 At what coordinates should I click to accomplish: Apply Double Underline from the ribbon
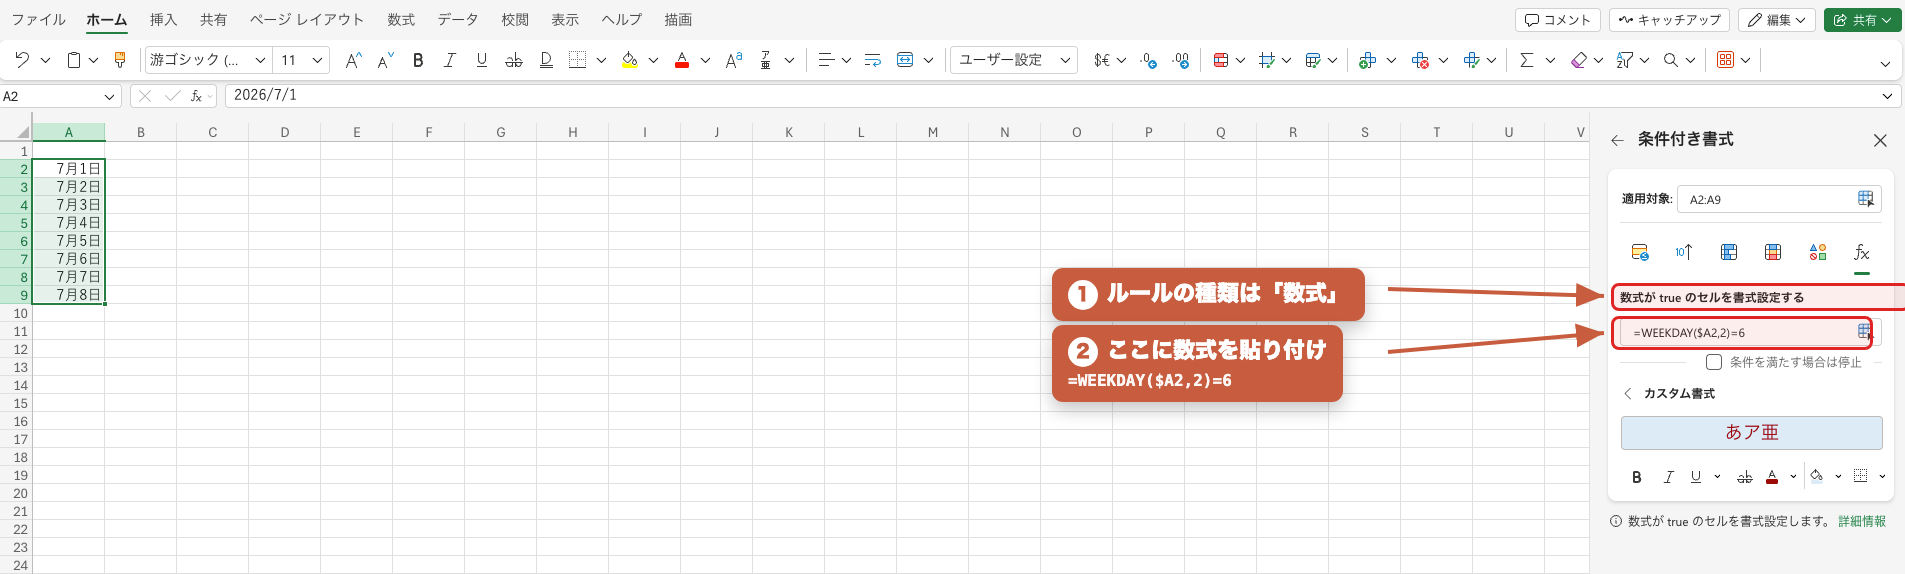pyautogui.click(x=546, y=60)
